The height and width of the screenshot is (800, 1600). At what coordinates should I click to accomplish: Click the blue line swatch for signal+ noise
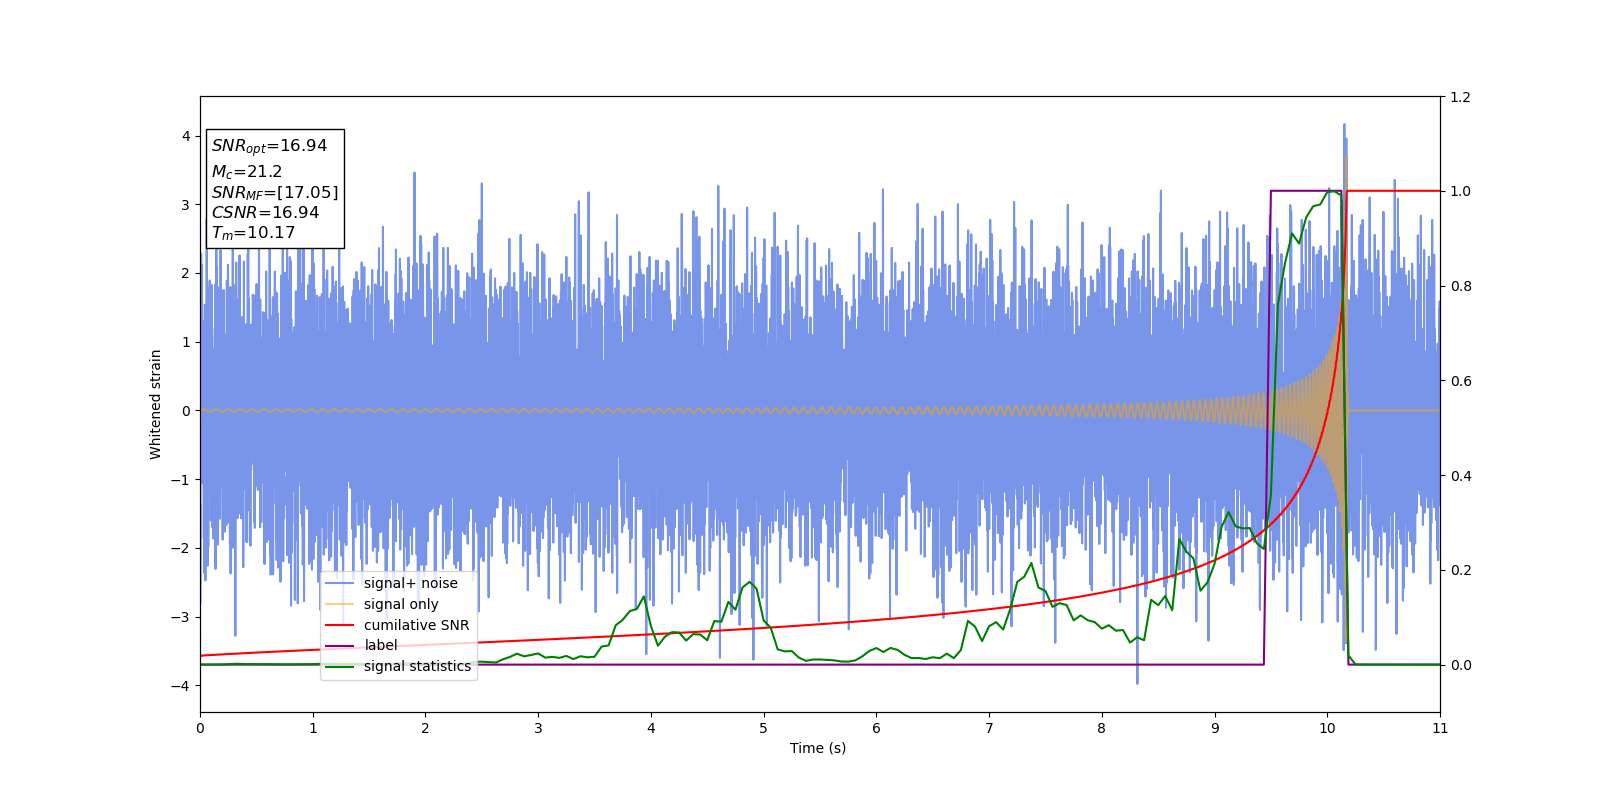click(340, 583)
